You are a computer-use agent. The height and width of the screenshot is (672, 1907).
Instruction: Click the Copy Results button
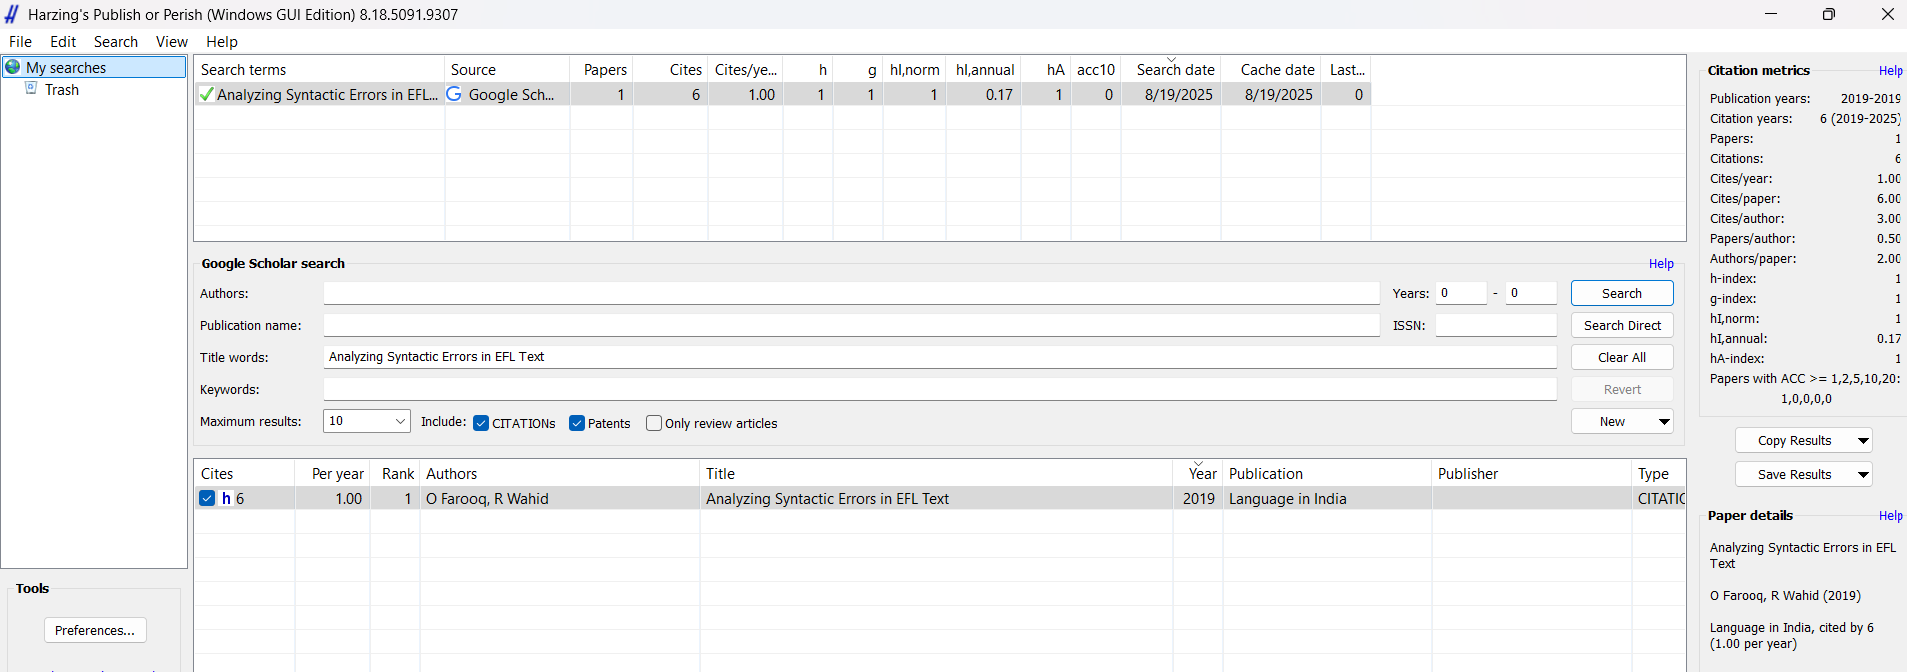click(1794, 441)
